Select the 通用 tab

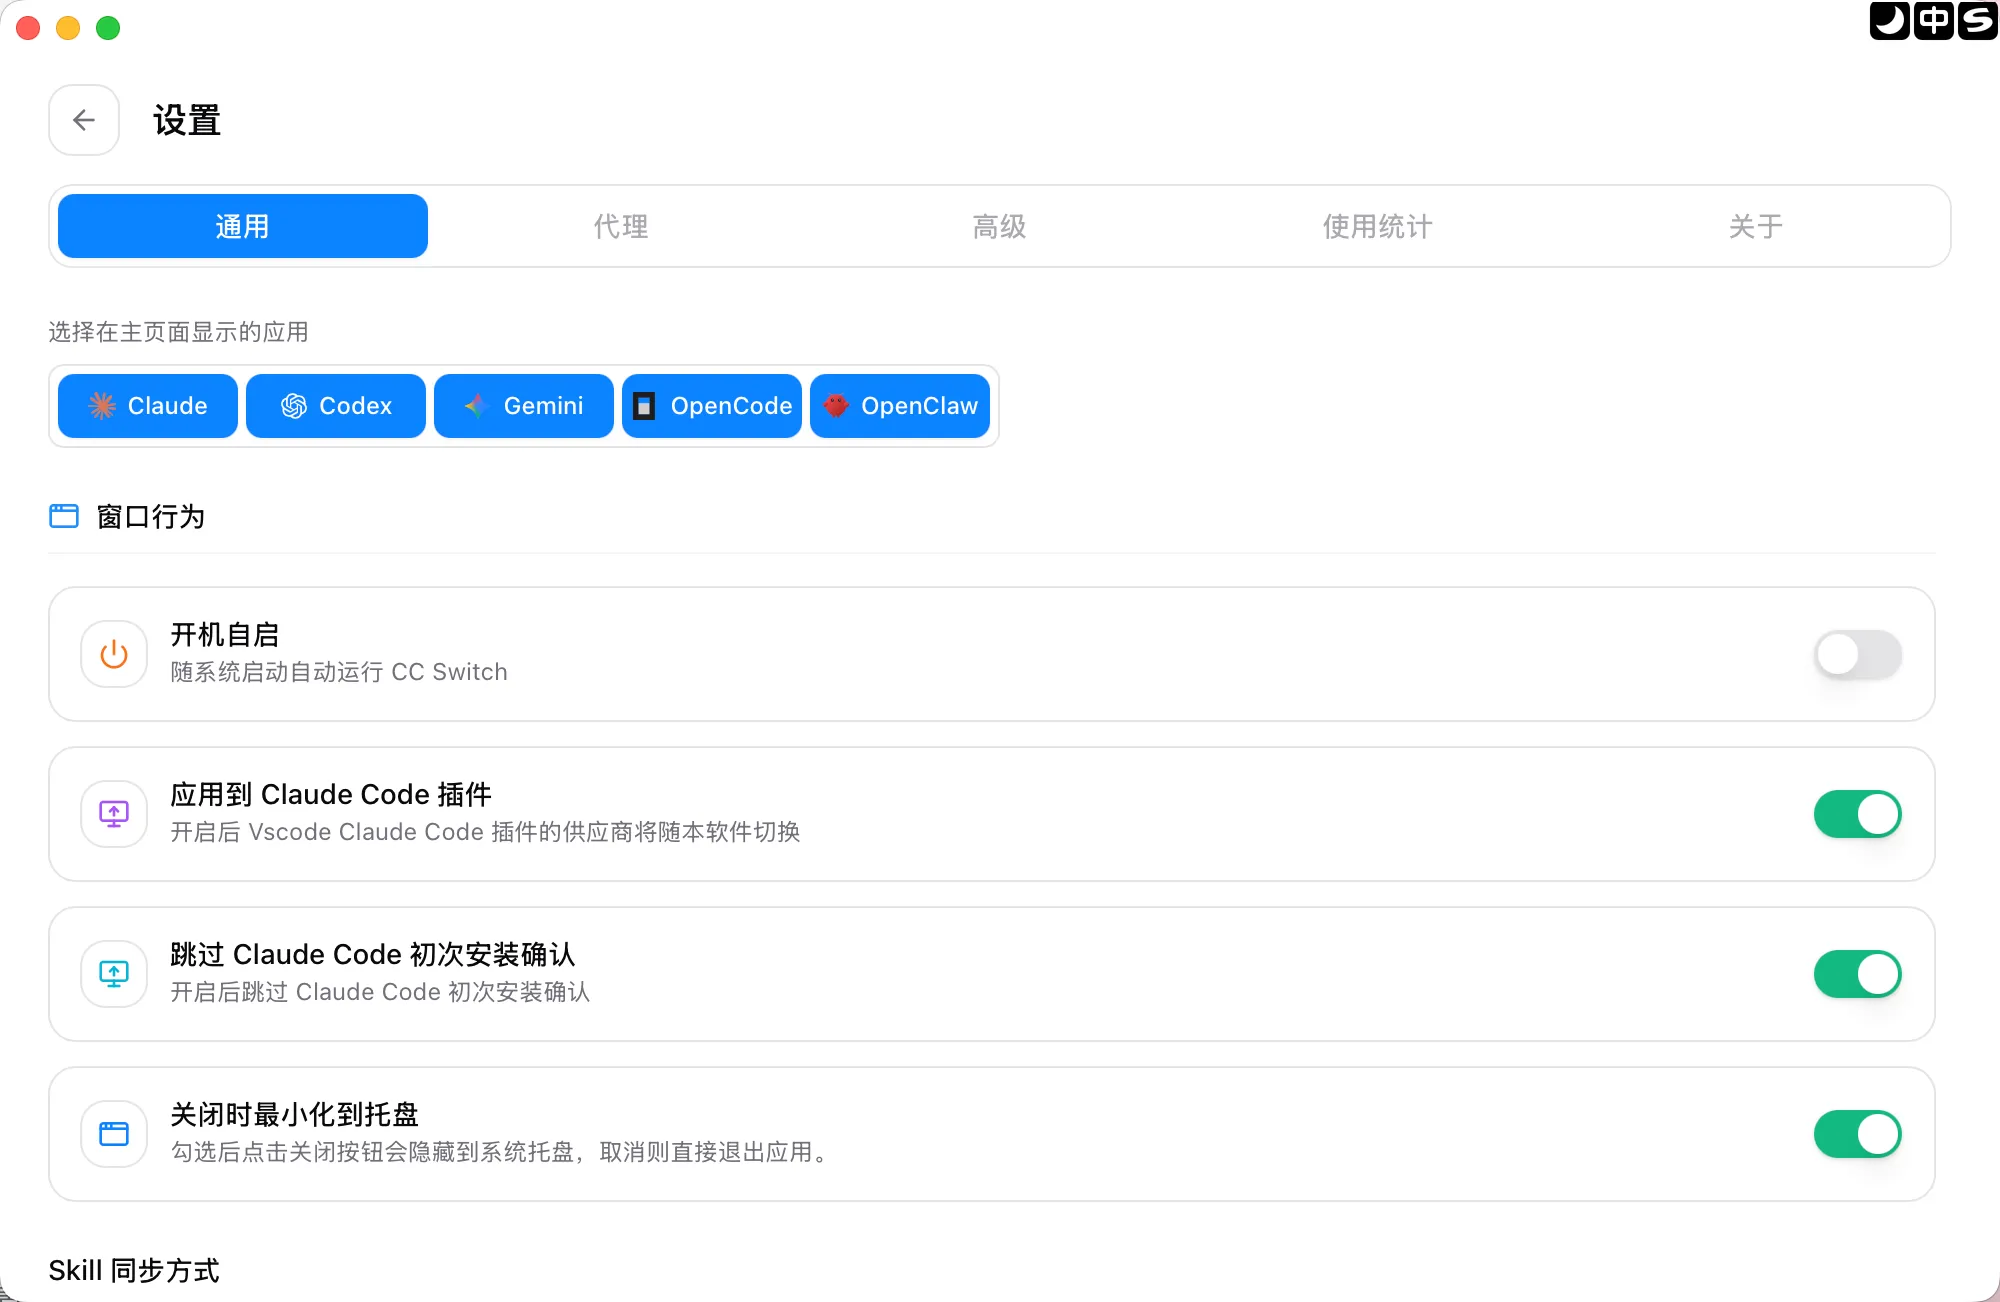(x=243, y=226)
